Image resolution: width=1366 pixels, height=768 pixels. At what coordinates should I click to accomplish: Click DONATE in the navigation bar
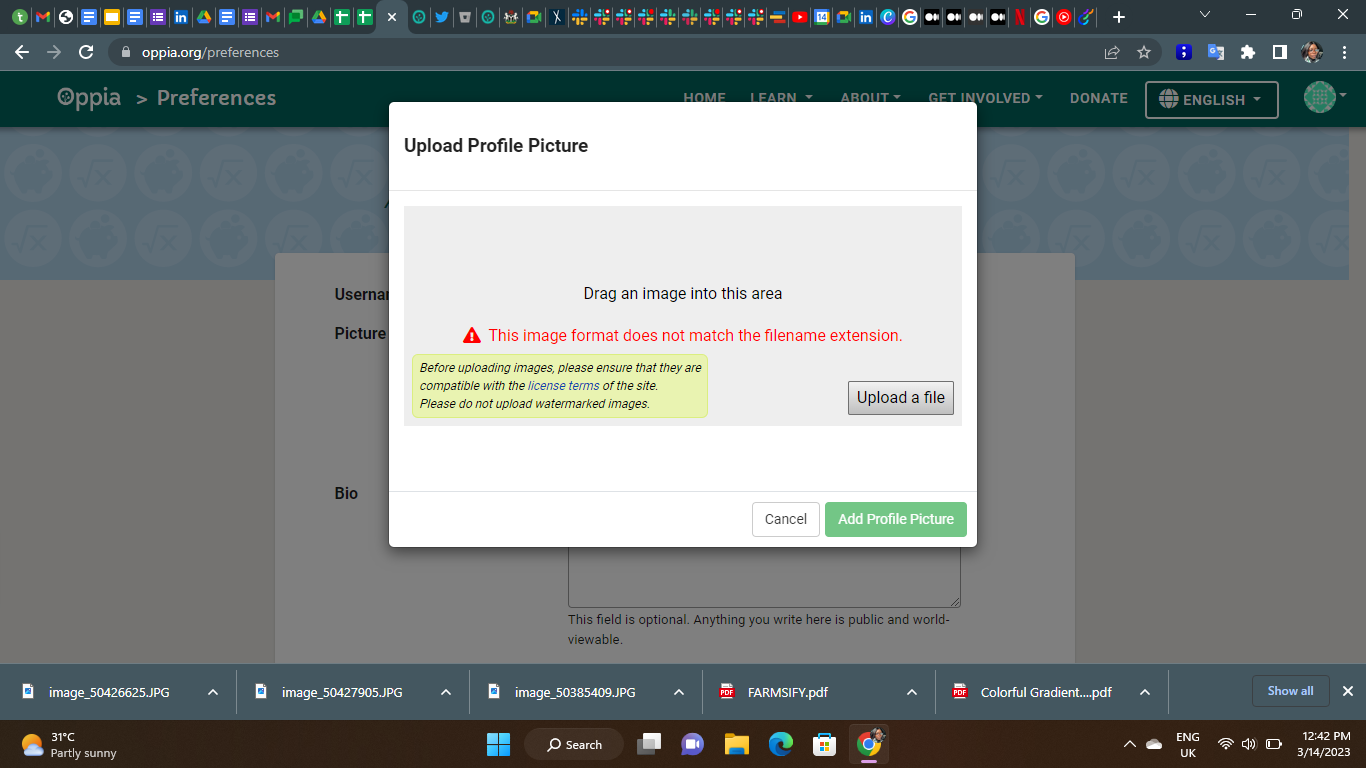1098,98
